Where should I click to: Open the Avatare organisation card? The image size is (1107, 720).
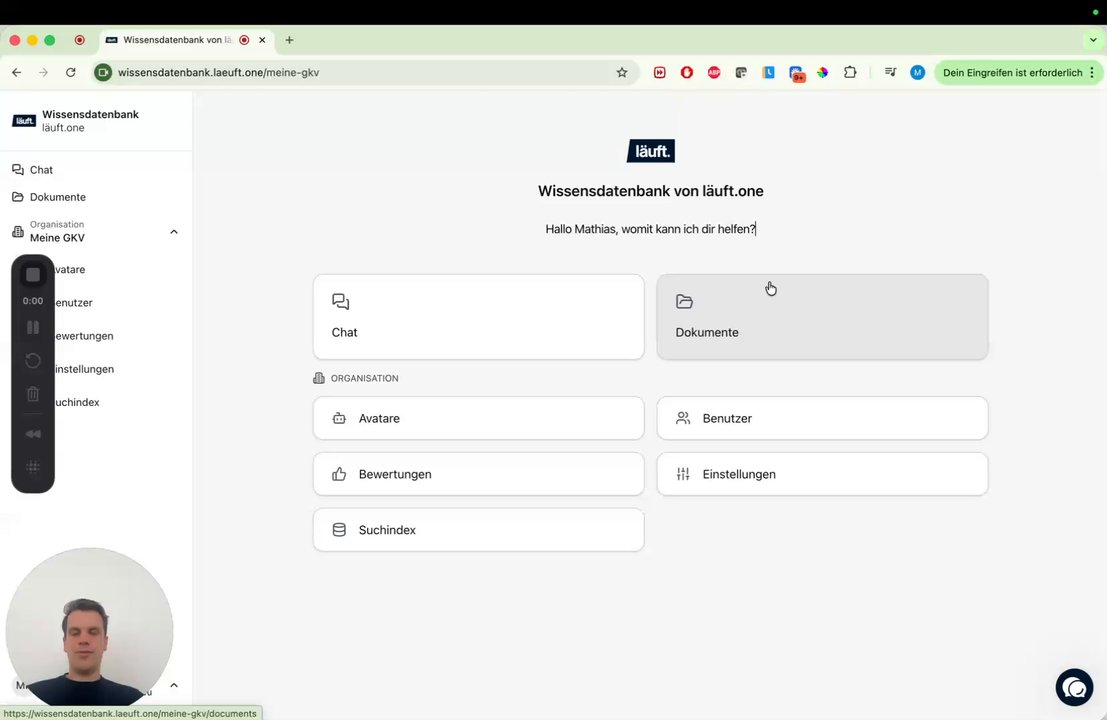479,418
